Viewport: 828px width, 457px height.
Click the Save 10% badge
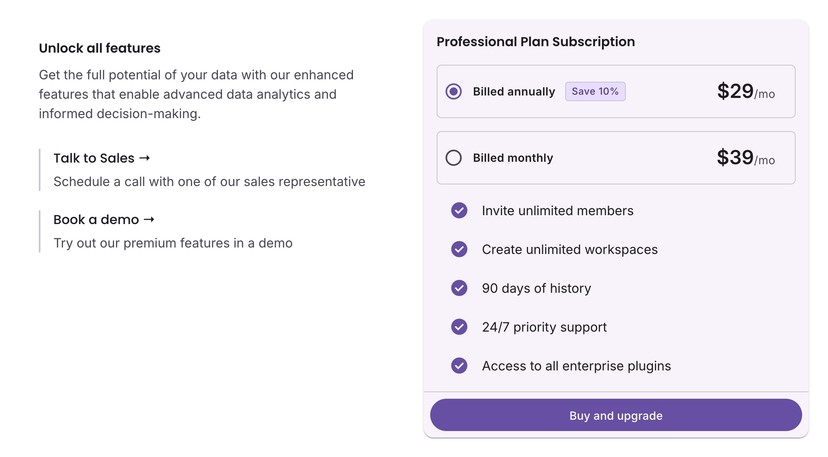coord(595,92)
